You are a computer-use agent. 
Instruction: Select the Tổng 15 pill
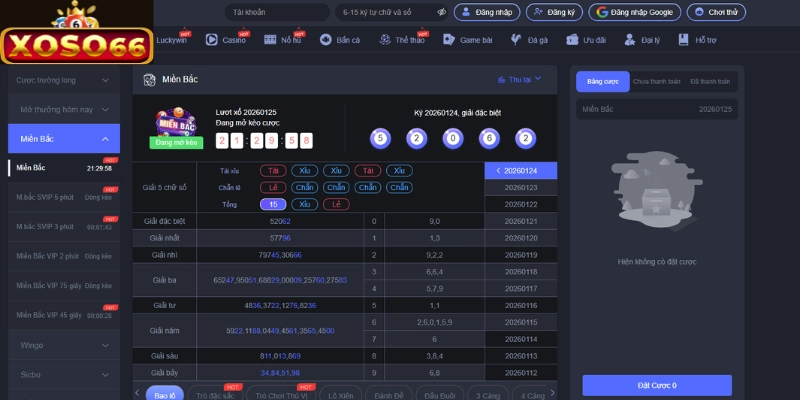click(x=273, y=205)
